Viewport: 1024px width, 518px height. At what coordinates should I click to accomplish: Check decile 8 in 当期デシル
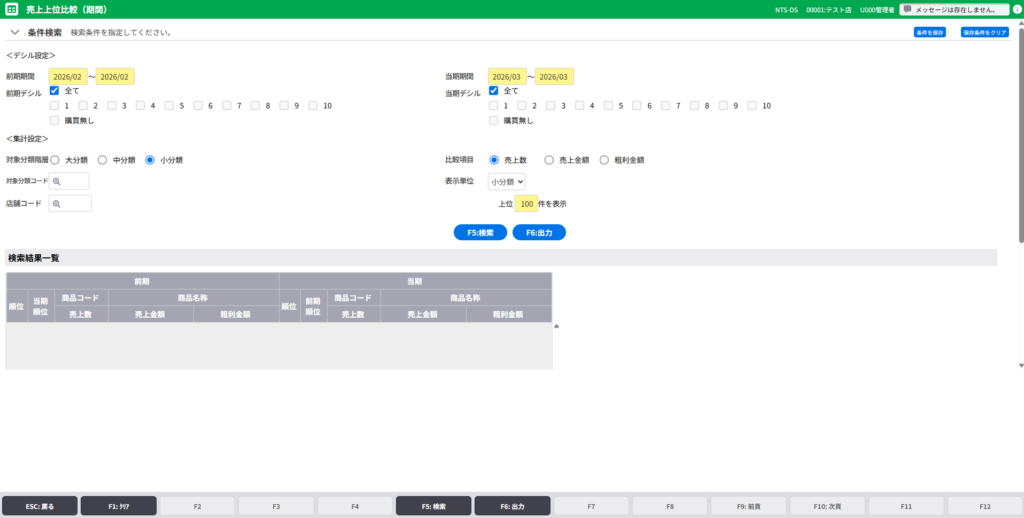click(x=694, y=105)
